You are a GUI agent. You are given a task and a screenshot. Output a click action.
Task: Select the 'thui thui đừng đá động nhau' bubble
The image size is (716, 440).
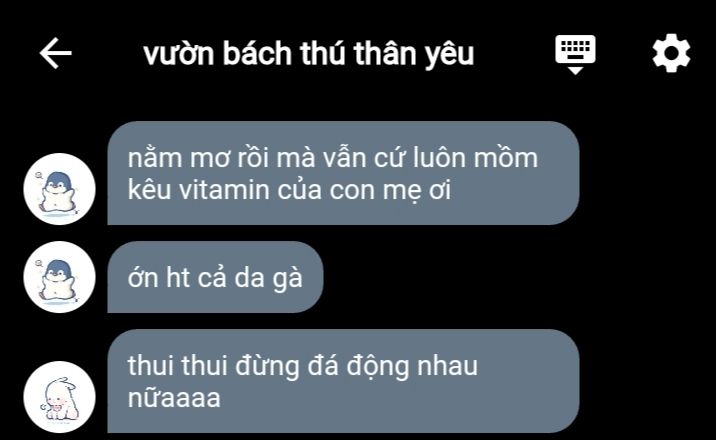click(x=343, y=381)
